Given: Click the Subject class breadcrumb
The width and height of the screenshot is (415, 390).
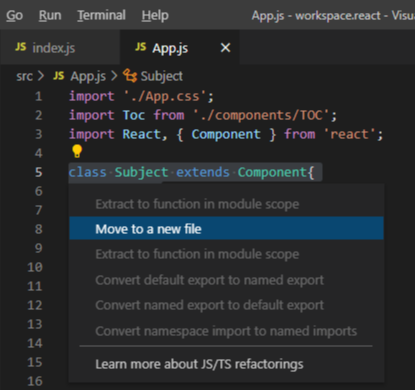Looking at the screenshot, I should click(x=162, y=76).
